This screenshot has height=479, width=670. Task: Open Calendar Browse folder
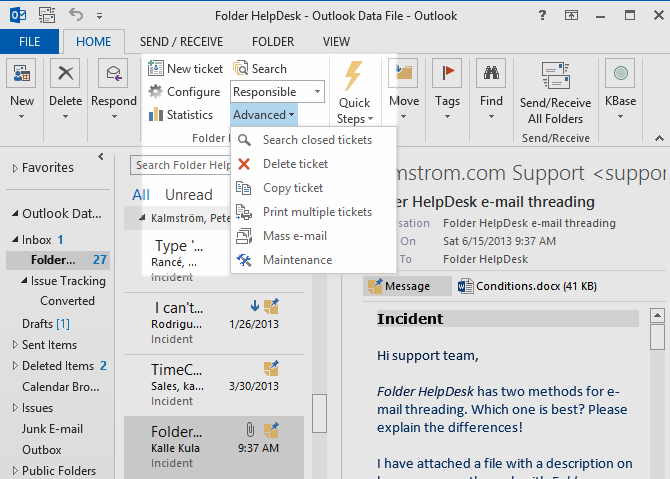tap(60, 387)
